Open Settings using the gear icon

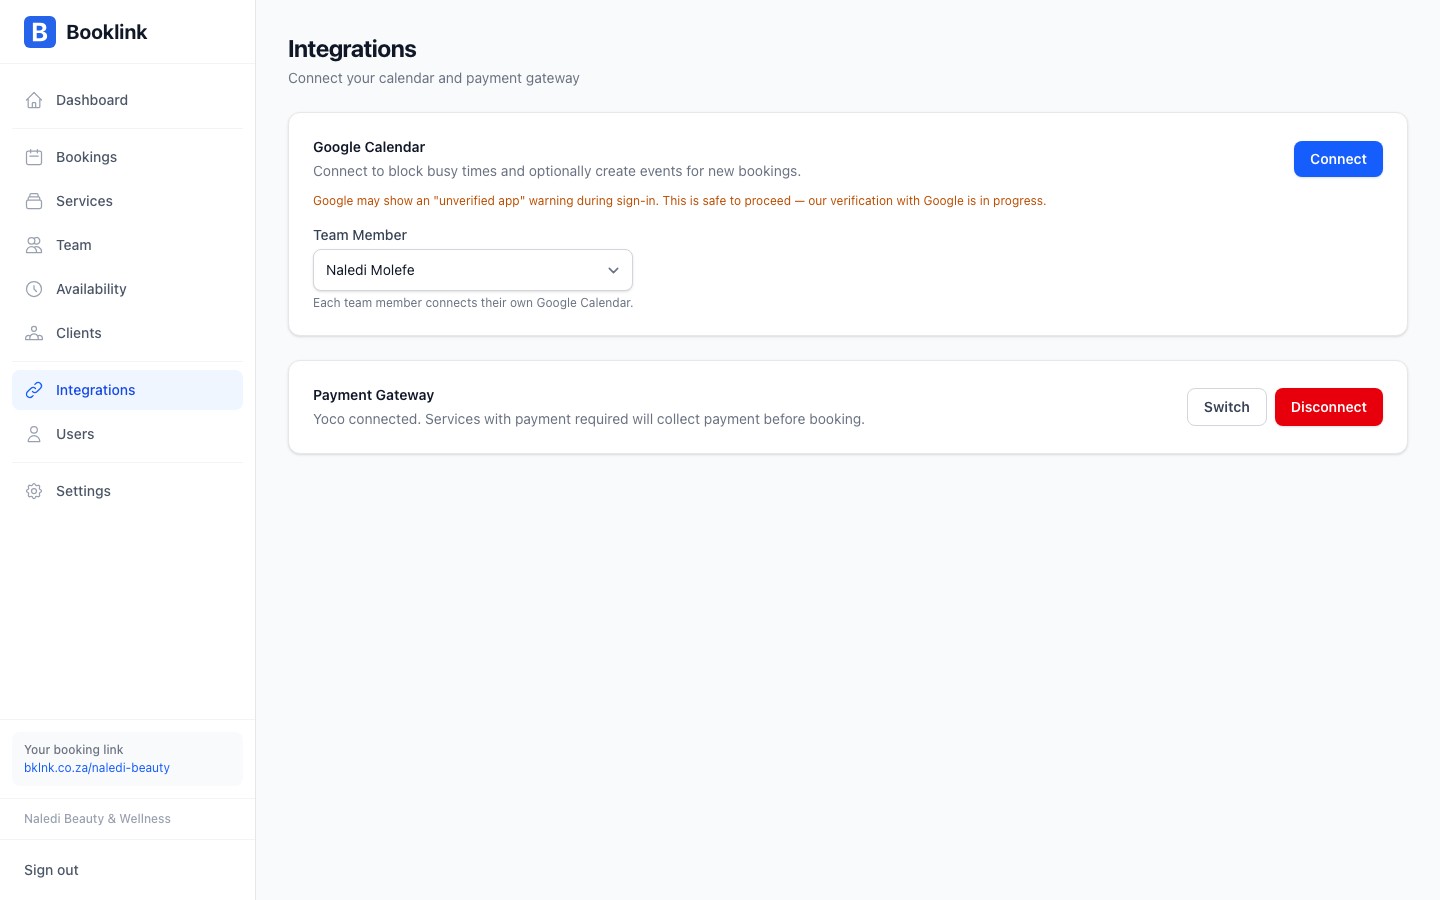[x=34, y=491]
